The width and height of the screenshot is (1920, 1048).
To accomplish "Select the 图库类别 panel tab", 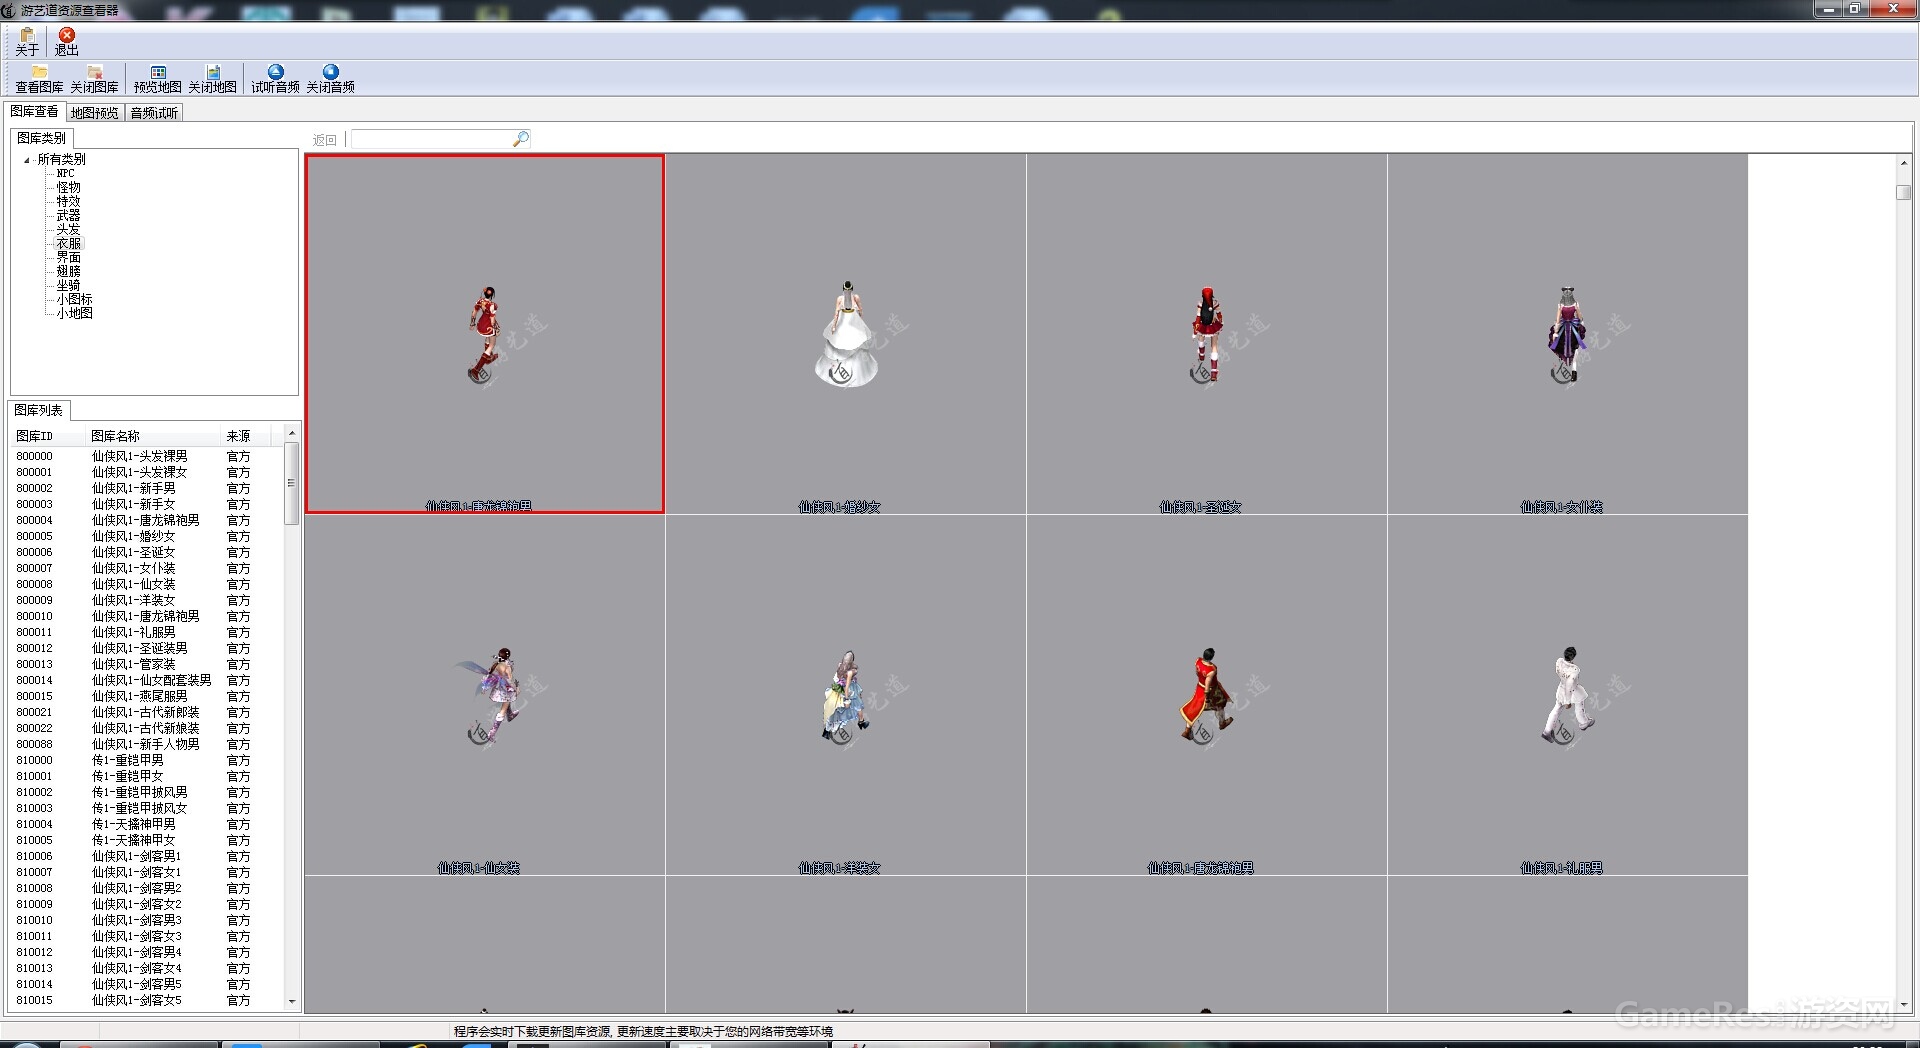I will (41, 138).
